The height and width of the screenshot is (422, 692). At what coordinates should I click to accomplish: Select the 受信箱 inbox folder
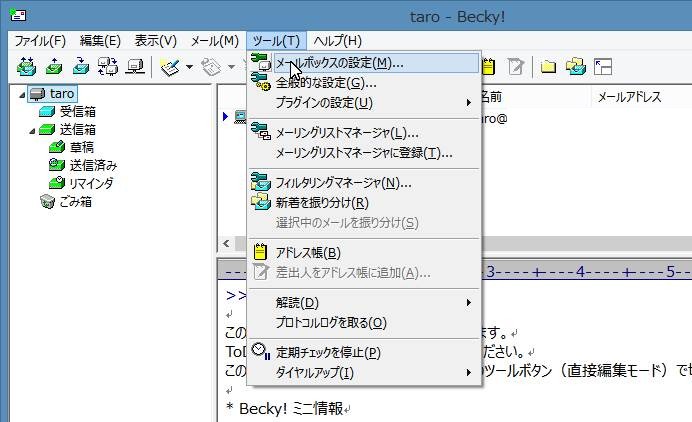point(77,111)
